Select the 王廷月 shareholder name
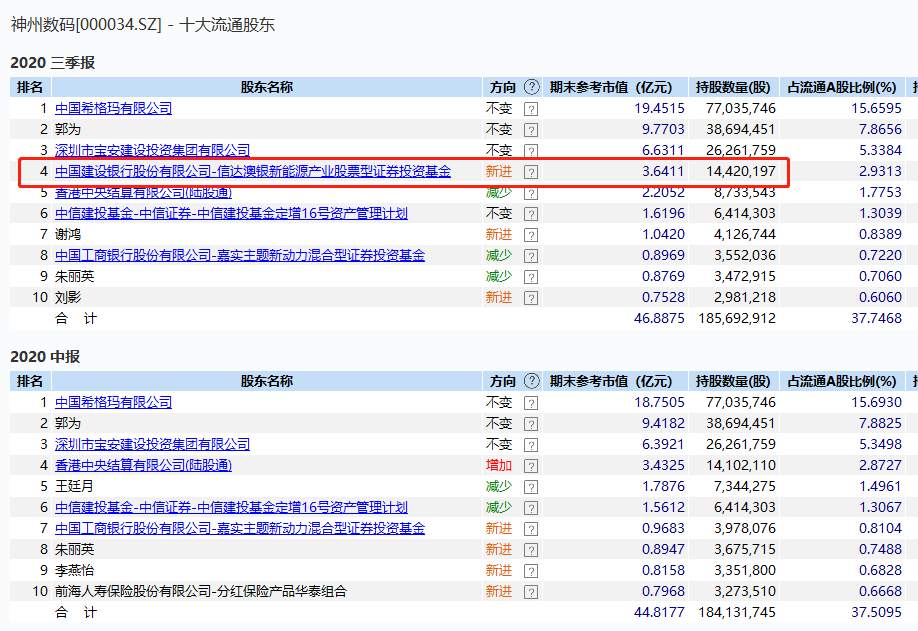Viewport: 918px width, 631px height. tap(74, 486)
